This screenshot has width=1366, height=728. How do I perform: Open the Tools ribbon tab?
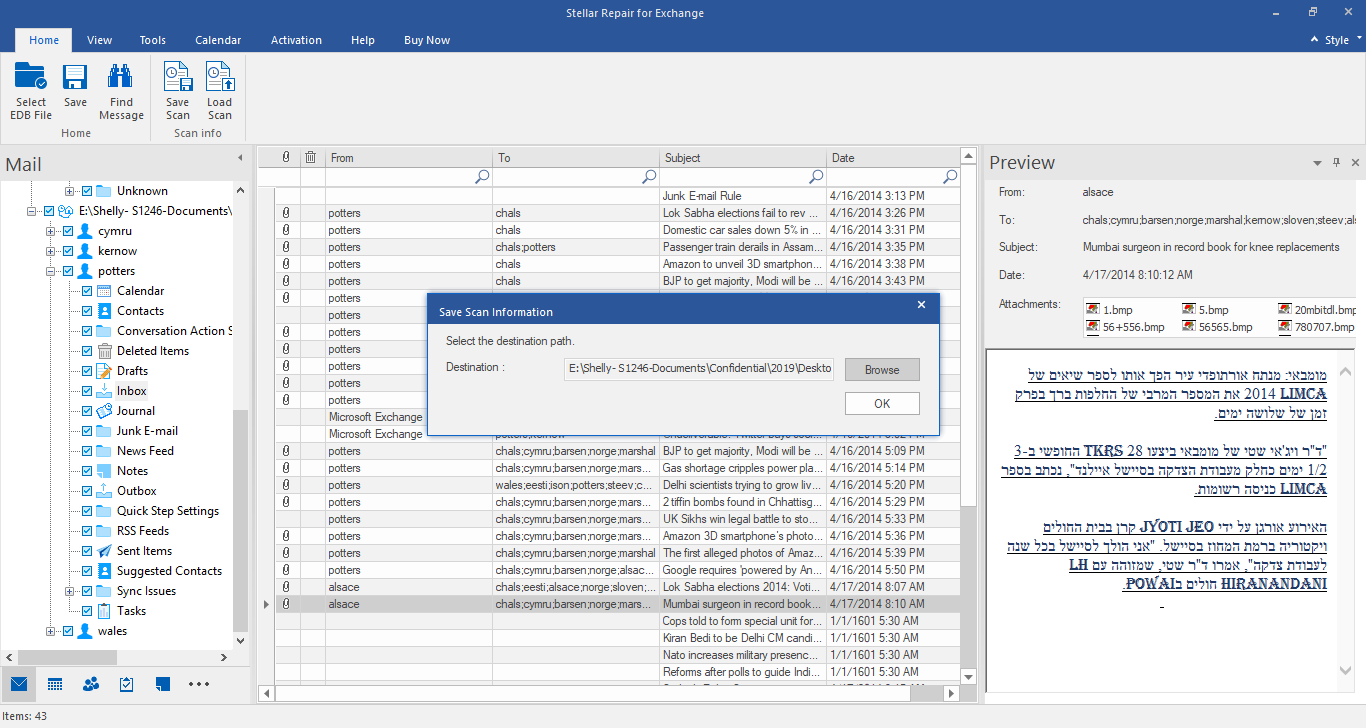pos(153,40)
